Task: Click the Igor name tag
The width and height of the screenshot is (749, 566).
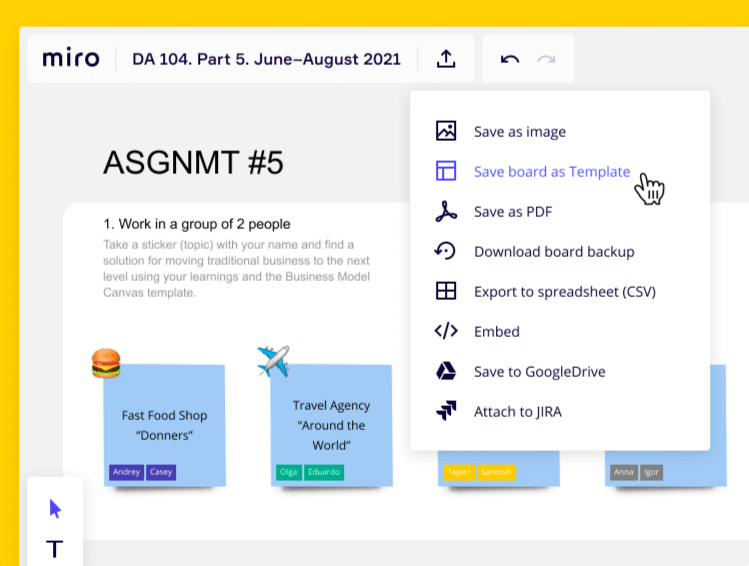Action: pos(651,472)
